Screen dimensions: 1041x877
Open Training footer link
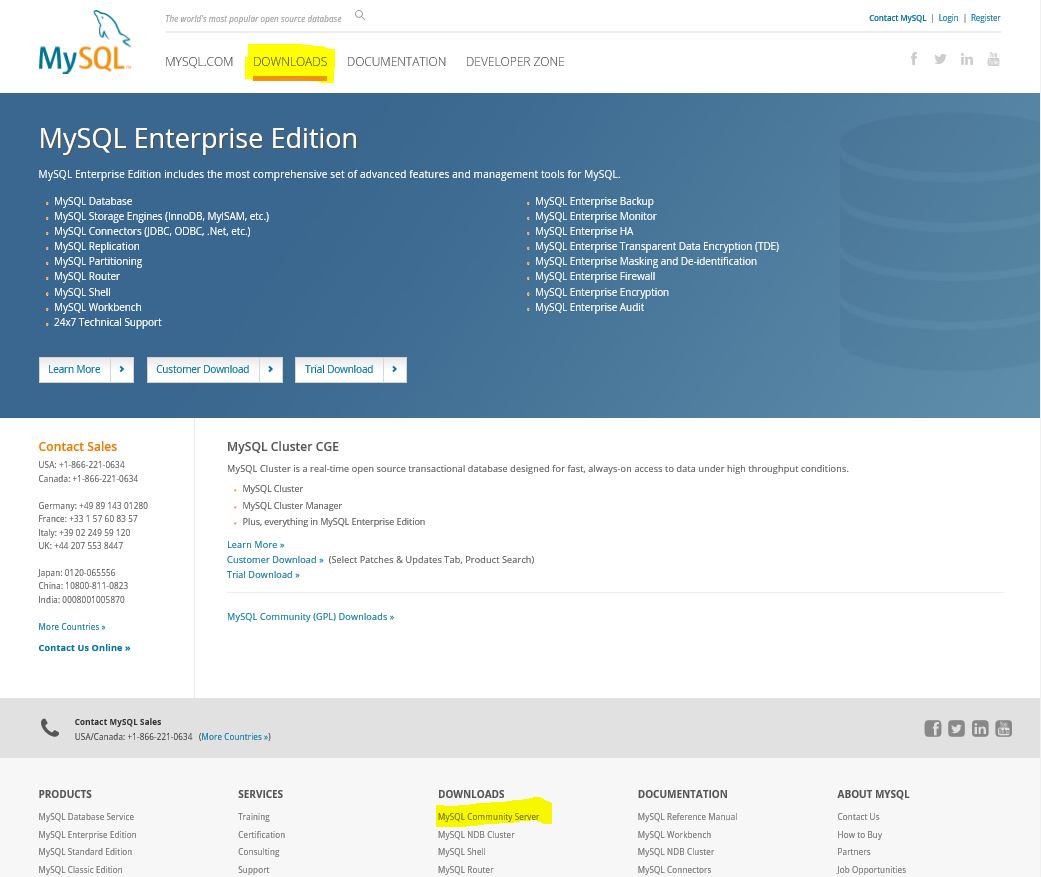tap(254, 817)
